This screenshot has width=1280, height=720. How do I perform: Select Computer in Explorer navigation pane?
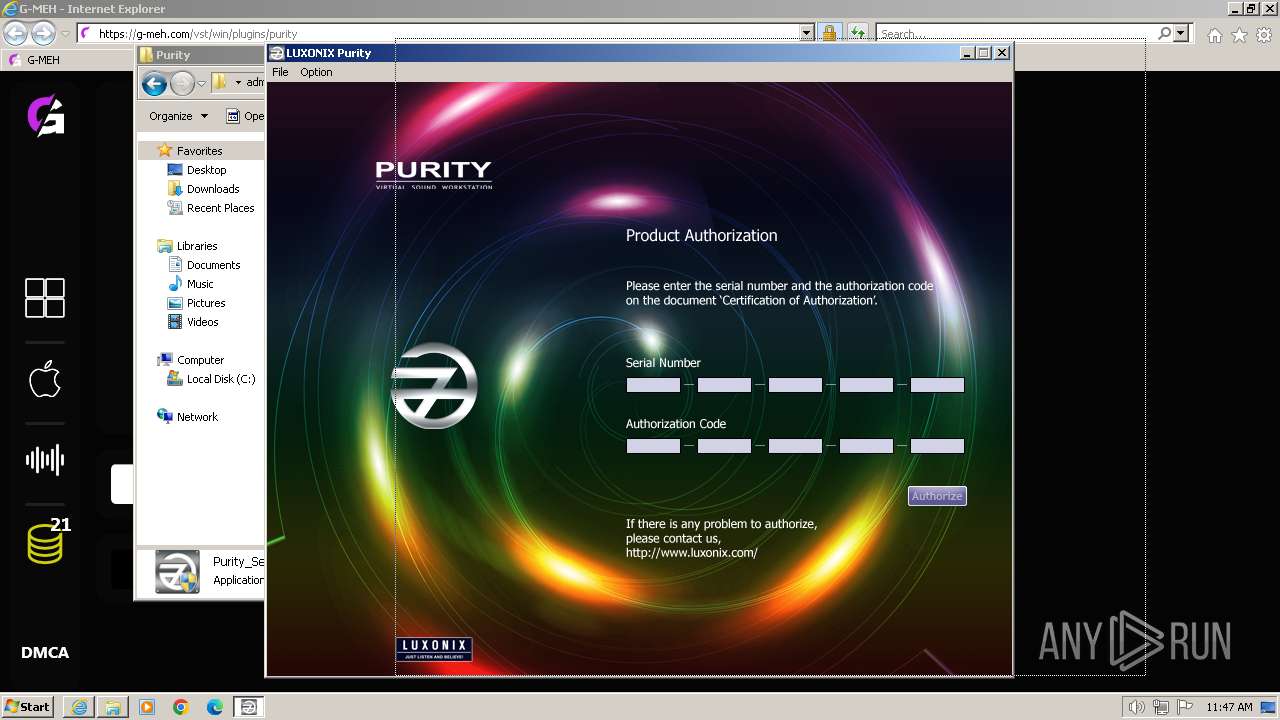pyautogui.click(x=200, y=360)
